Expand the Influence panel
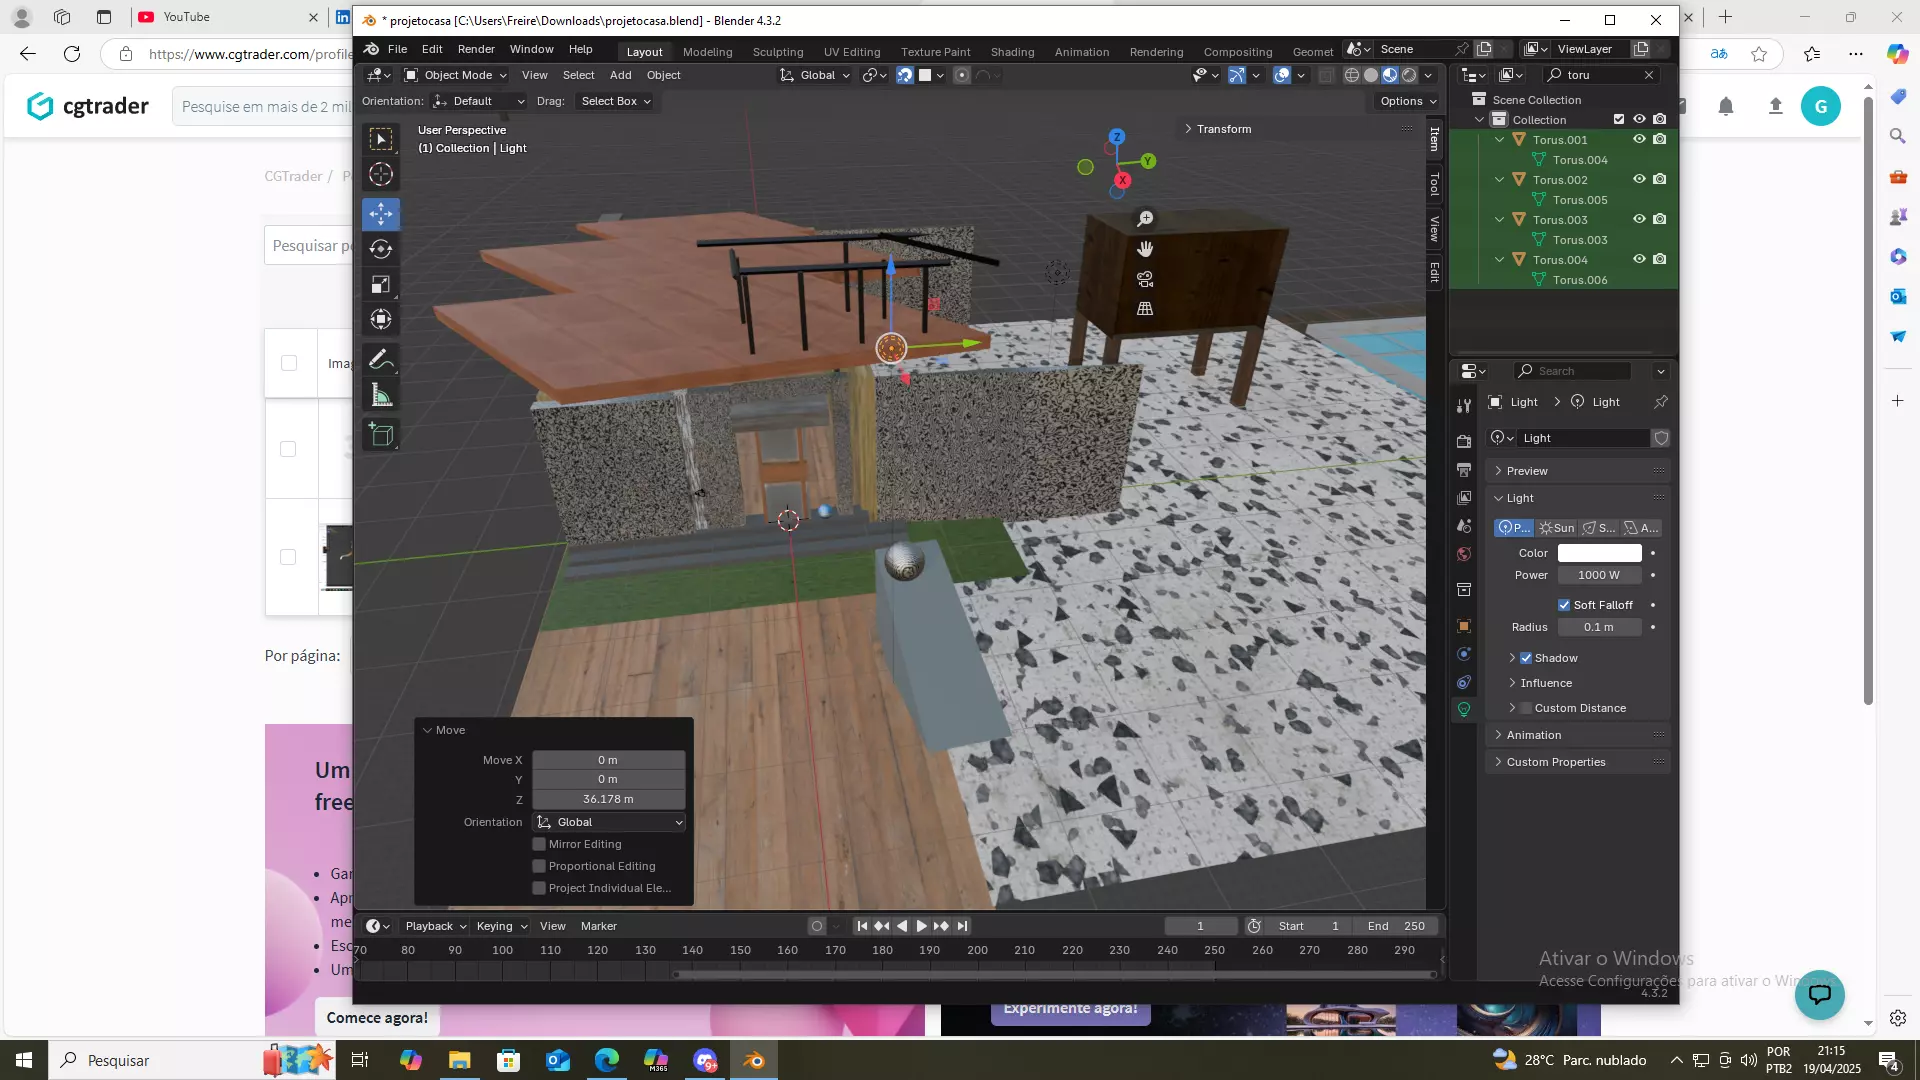1920x1080 pixels. point(1546,683)
